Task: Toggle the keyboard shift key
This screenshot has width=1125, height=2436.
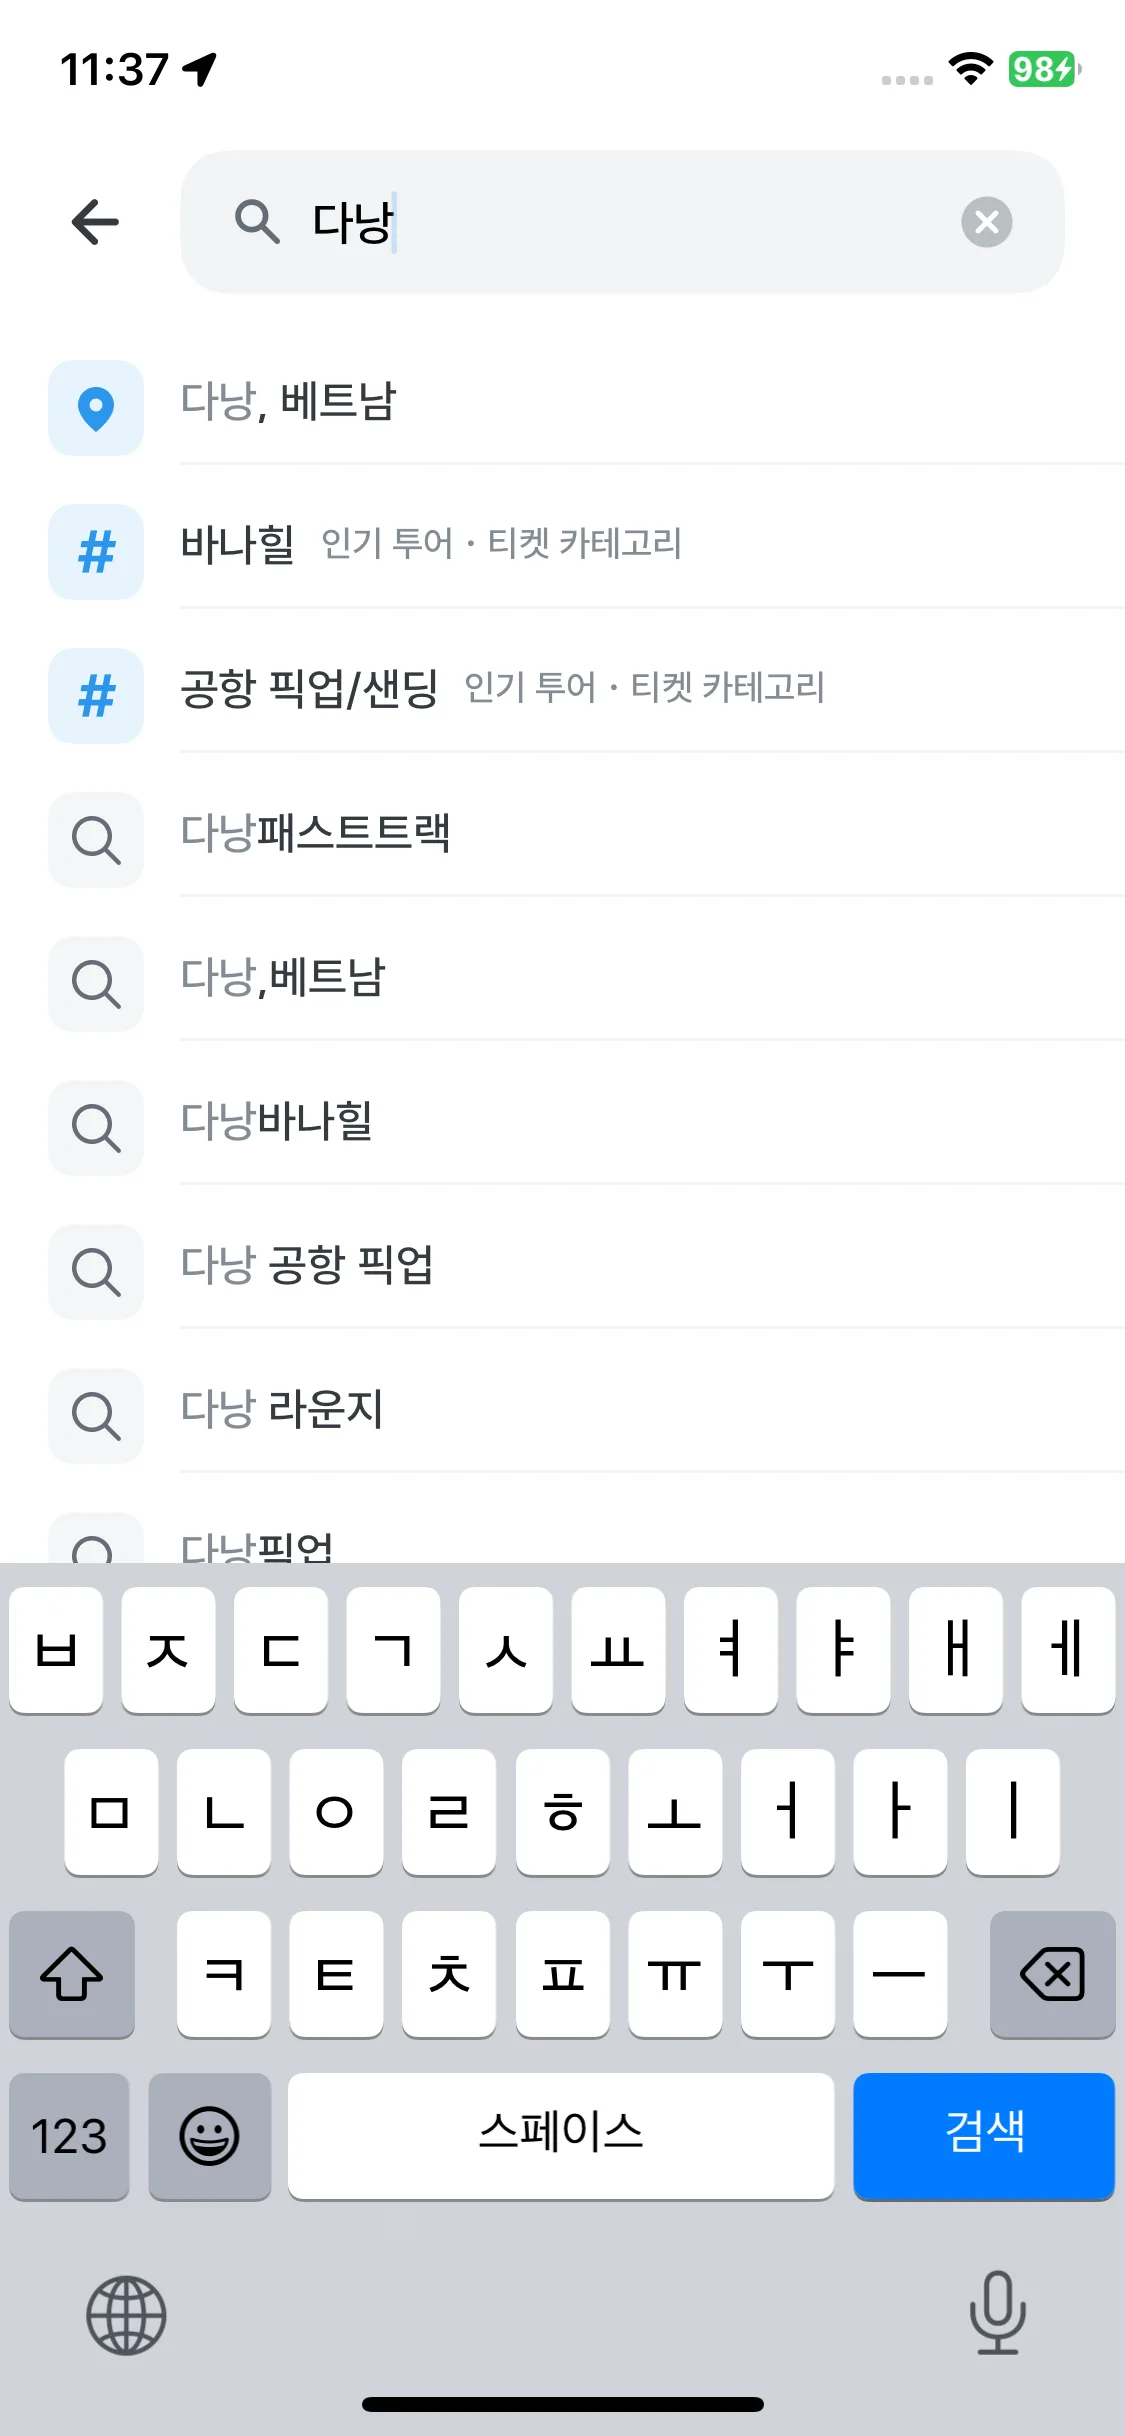Action: [72, 1974]
